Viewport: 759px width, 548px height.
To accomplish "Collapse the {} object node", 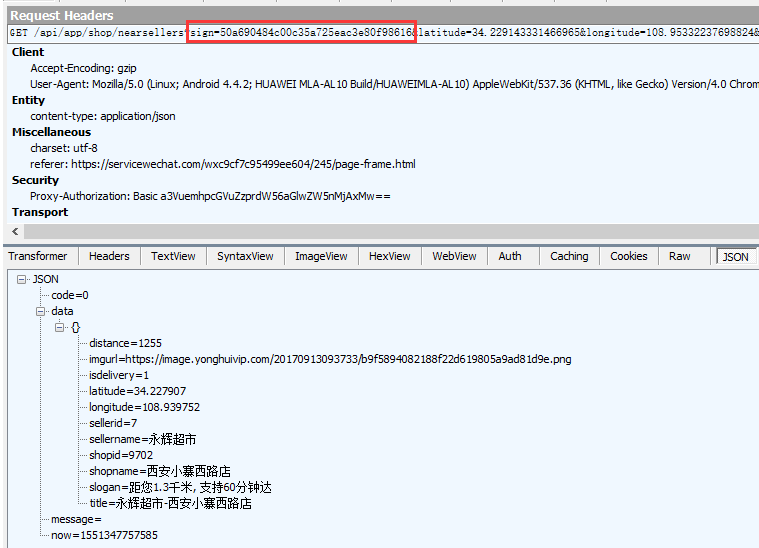I will 60,327.
